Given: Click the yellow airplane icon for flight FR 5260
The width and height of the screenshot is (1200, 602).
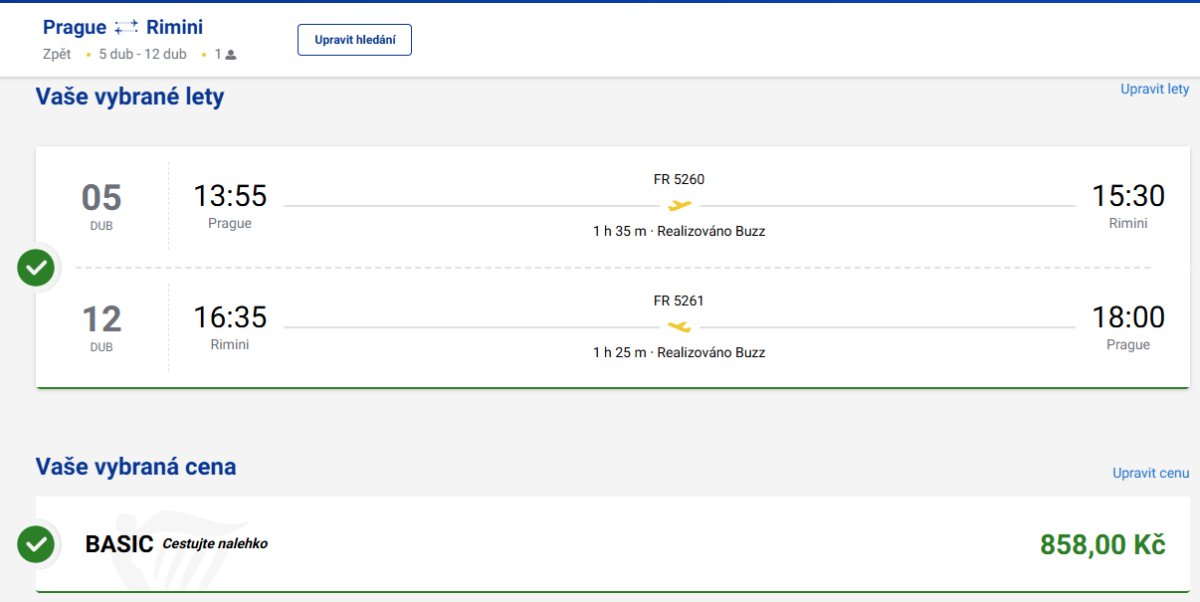Looking at the screenshot, I should (x=679, y=206).
